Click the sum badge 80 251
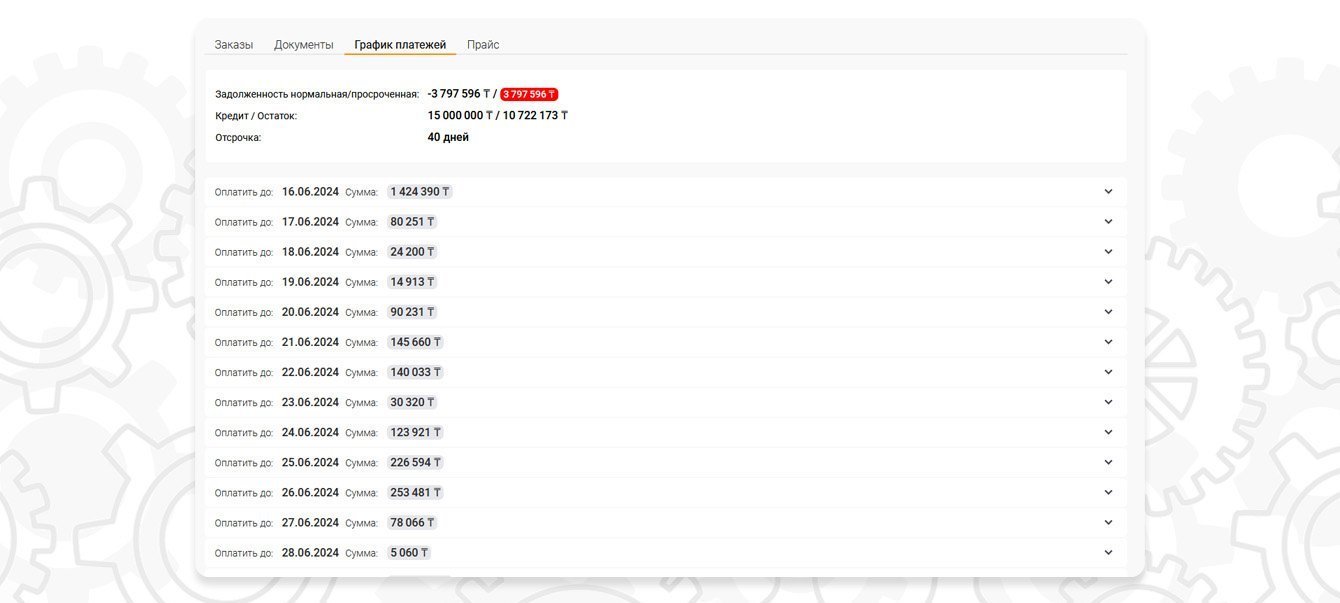 pos(412,221)
